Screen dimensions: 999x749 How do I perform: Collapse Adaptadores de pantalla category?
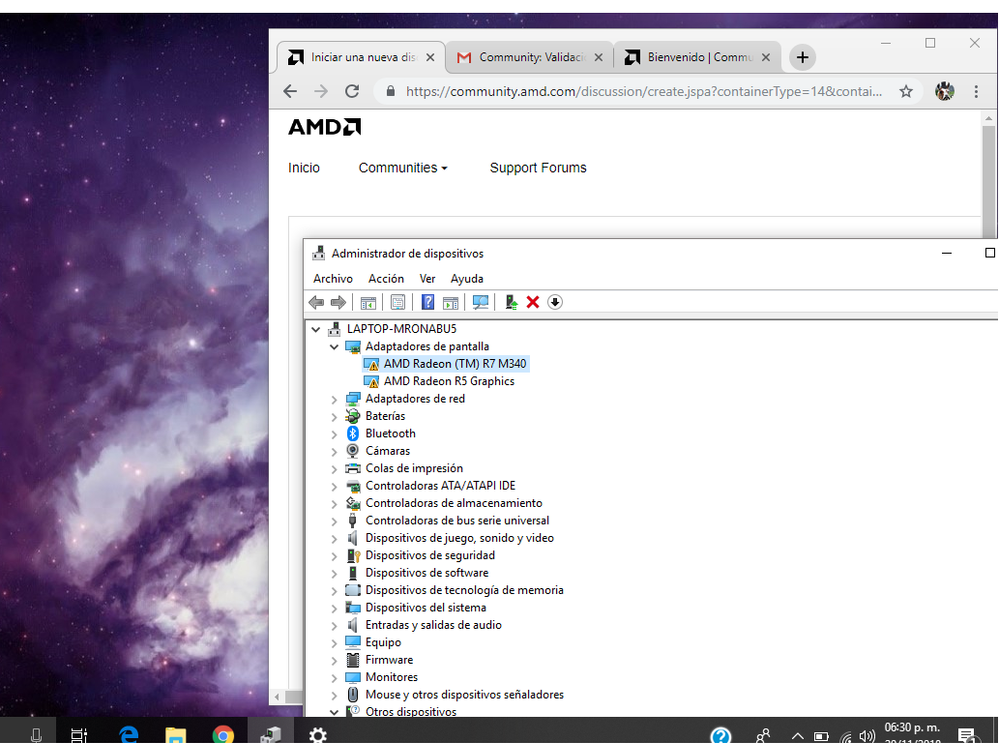[334, 346]
